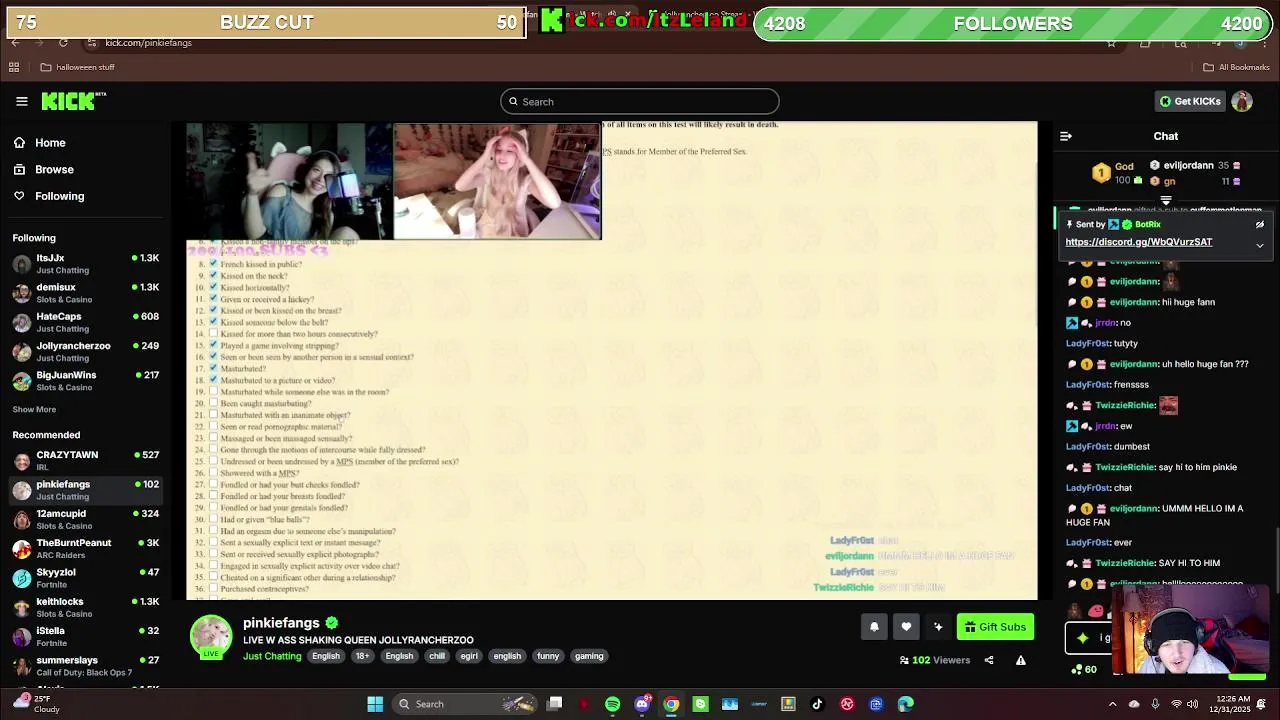Collapse the chat panel
This screenshot has height=720, width=1280.
tap(1066, 136)
